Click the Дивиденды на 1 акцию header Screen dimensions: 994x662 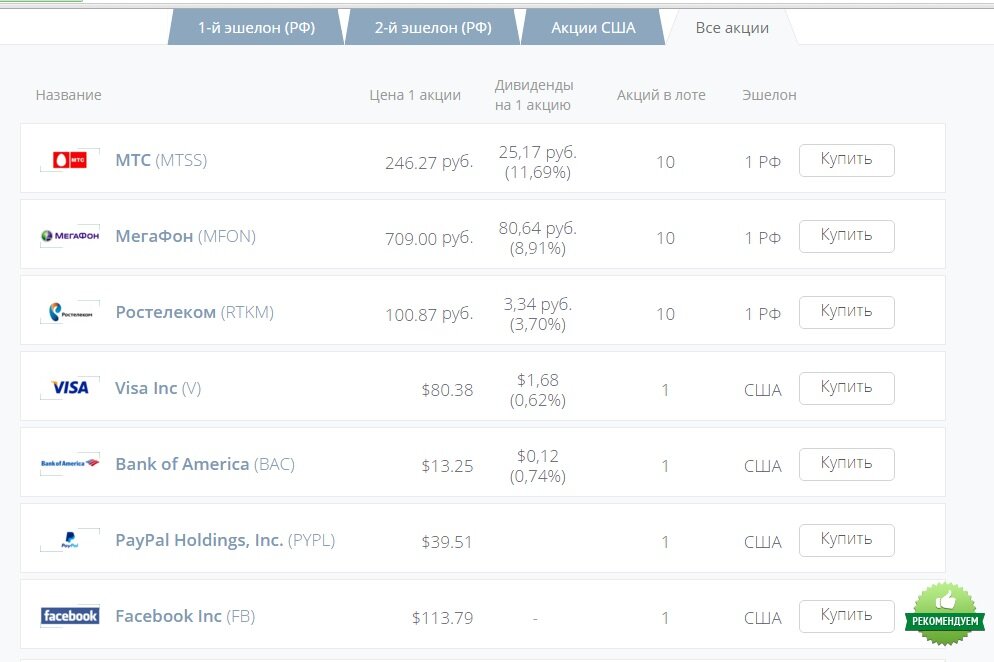tap(534, 94)
